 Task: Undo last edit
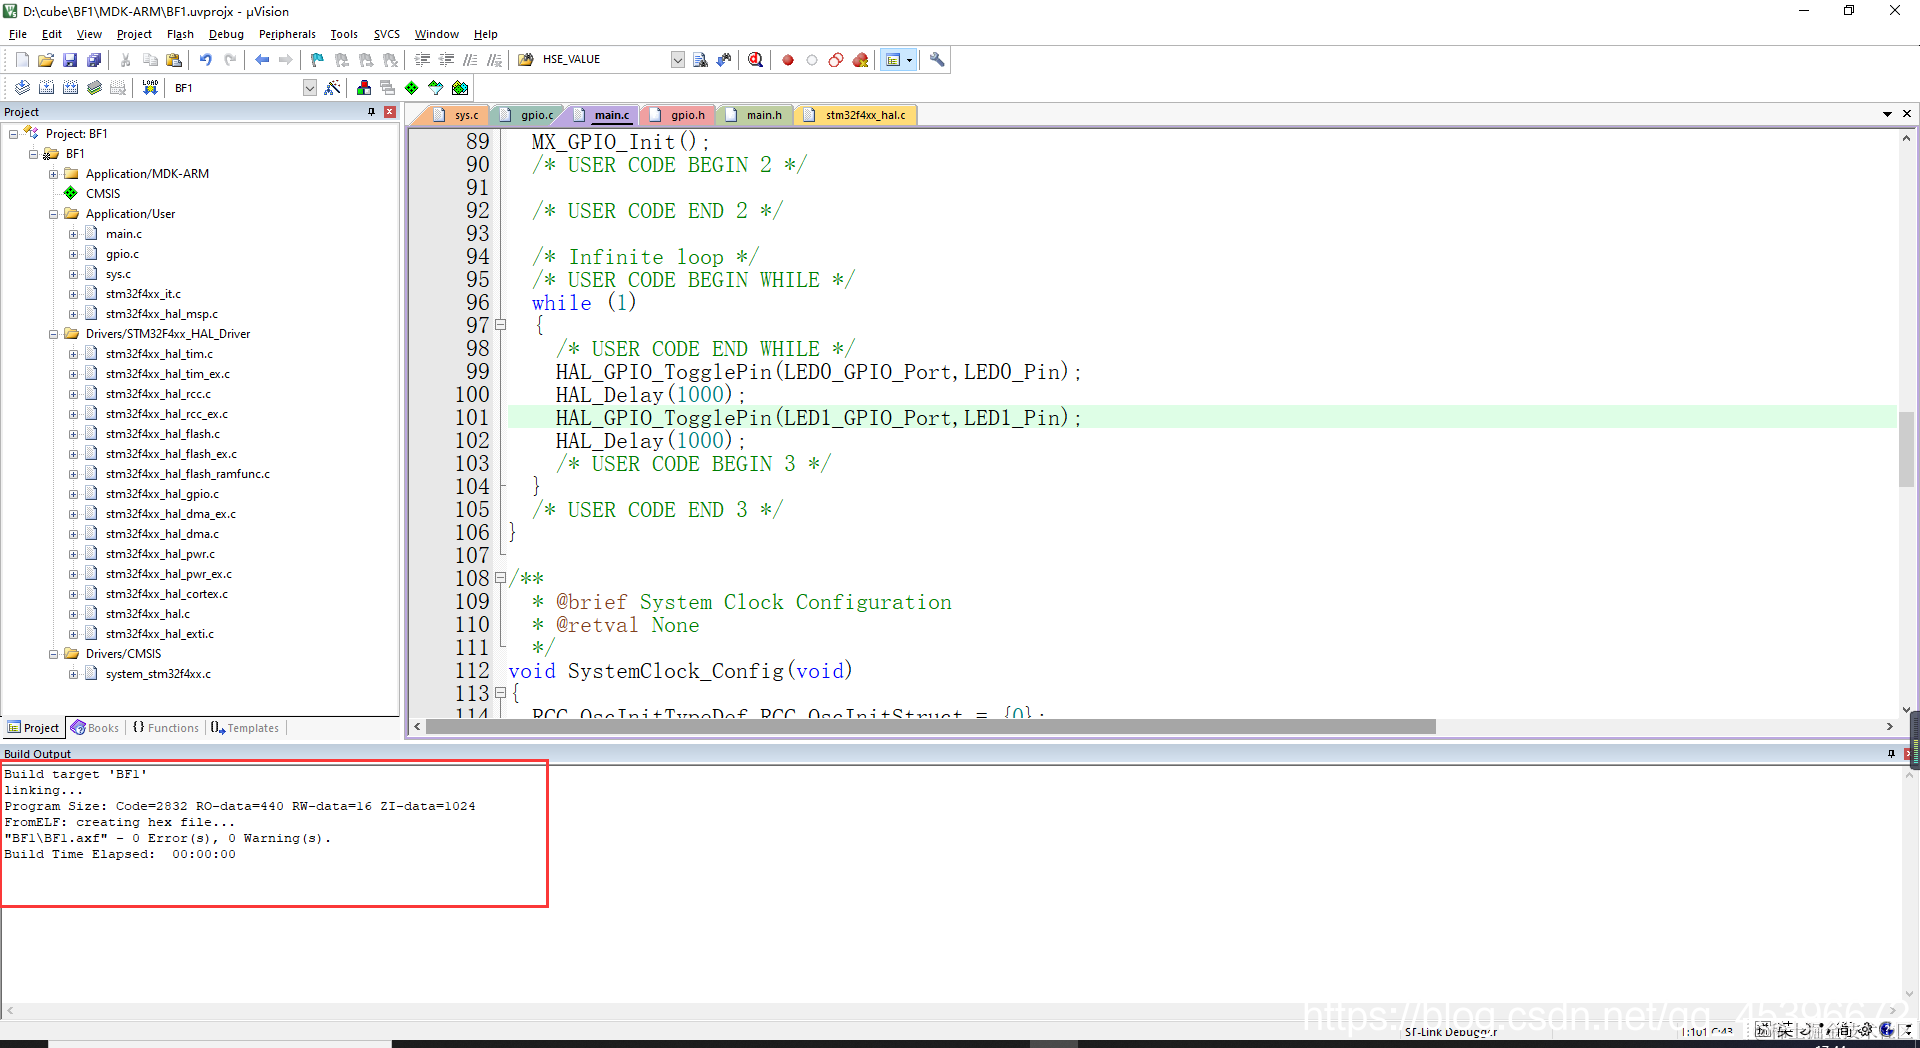tap(206, 60)
